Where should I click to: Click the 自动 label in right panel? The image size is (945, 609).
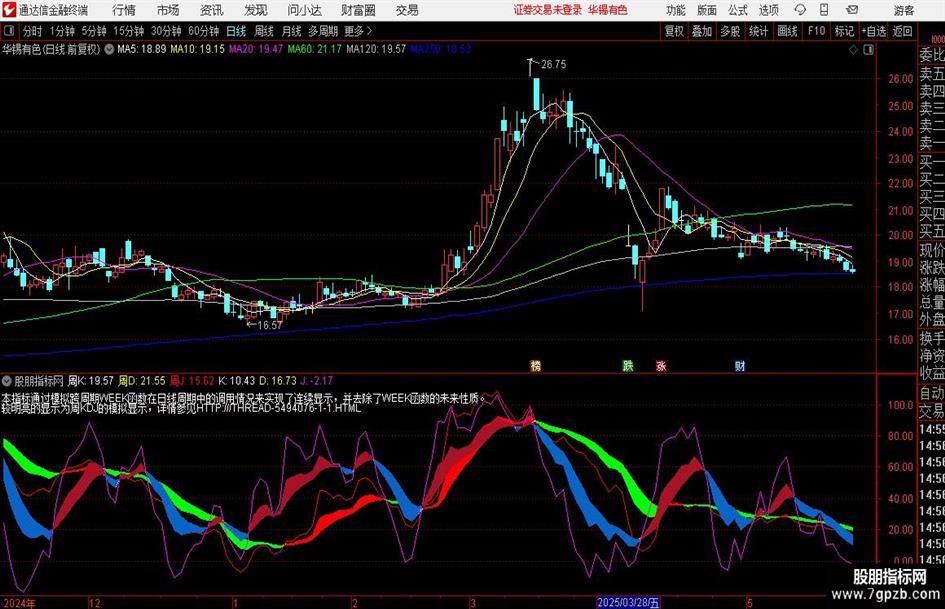pos(932,393)
